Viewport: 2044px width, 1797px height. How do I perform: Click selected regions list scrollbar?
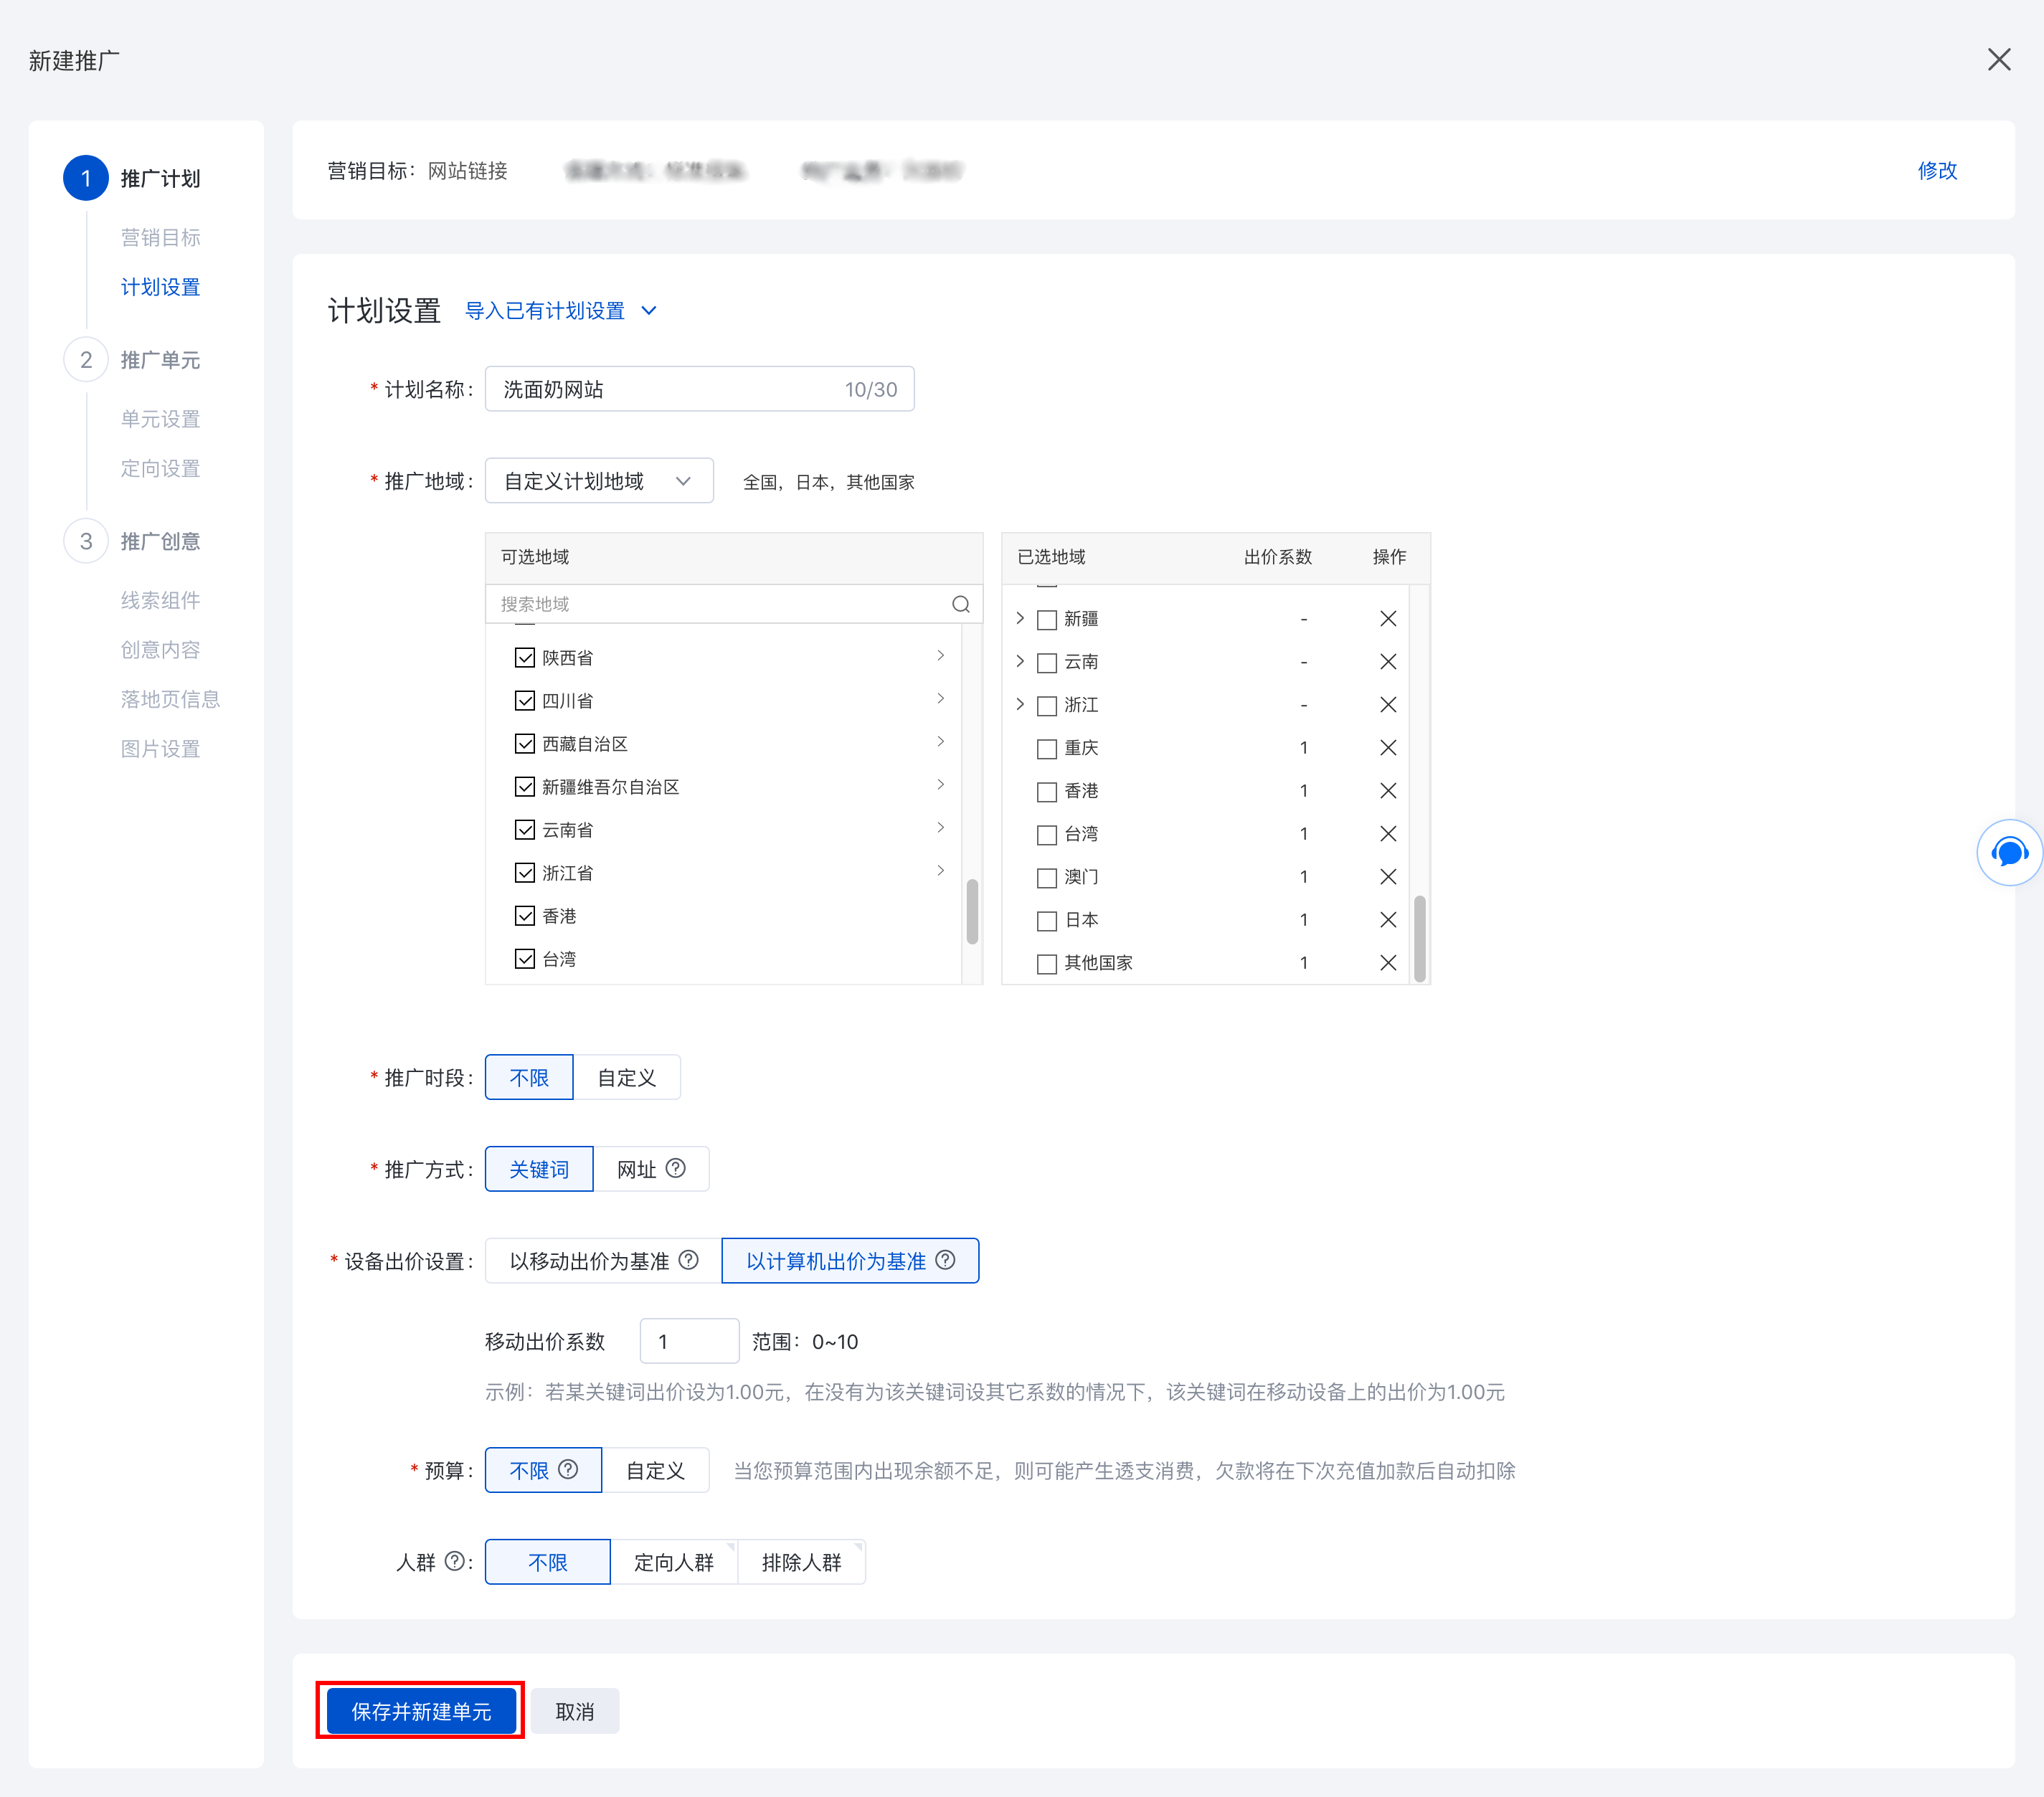[x=1419, y=939]
